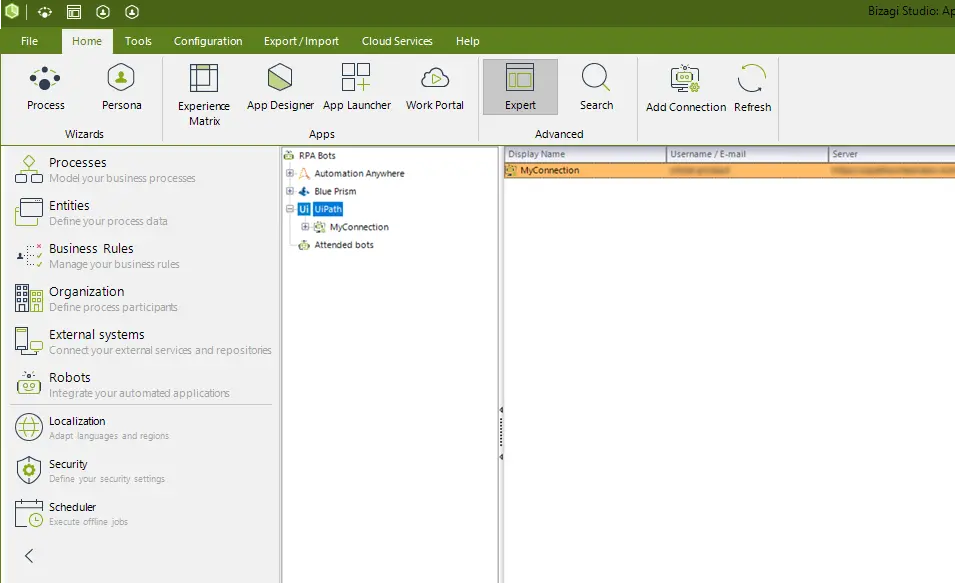Click the Bizagi logo in title bar
Image resolution: width=955 pixels, height=583 pixels.
pos(12,11)
